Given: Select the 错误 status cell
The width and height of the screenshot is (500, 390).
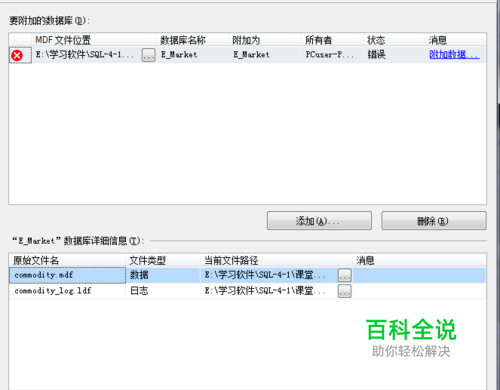Looking at the screenshot, I should pos(394,55).
